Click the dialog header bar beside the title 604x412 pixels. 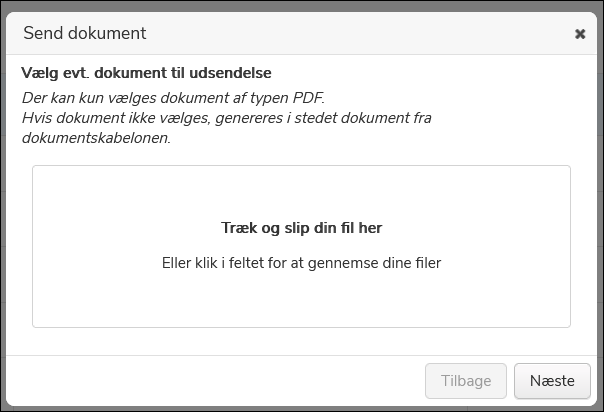click(350, 33)
